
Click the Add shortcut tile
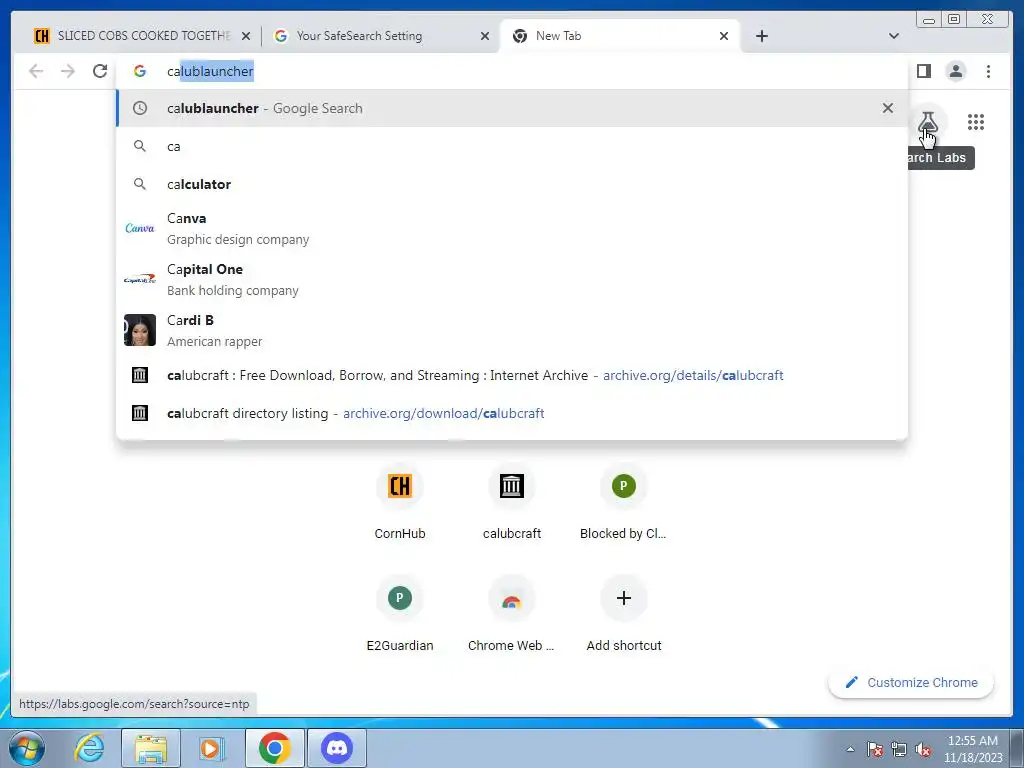tap(624, 614)
